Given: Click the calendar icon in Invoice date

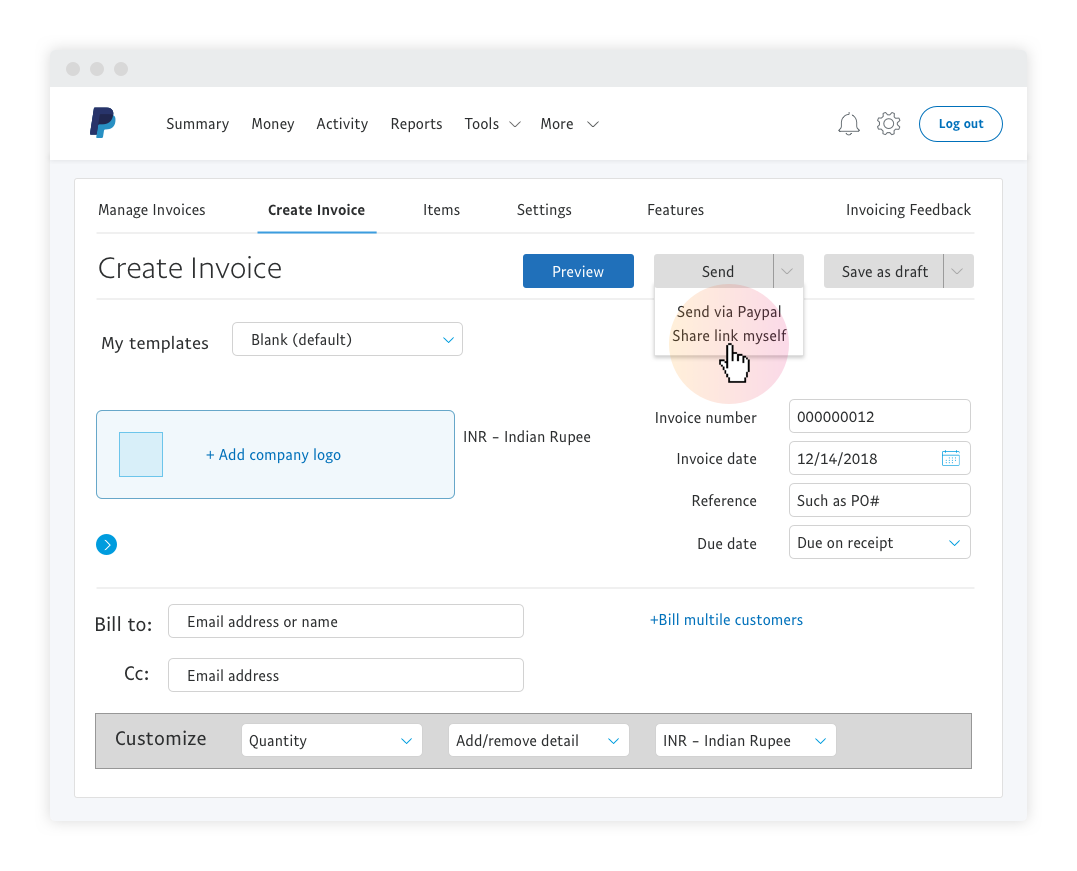Looking at the screenshot, I should pyautogui.click(x=950, y=459).
